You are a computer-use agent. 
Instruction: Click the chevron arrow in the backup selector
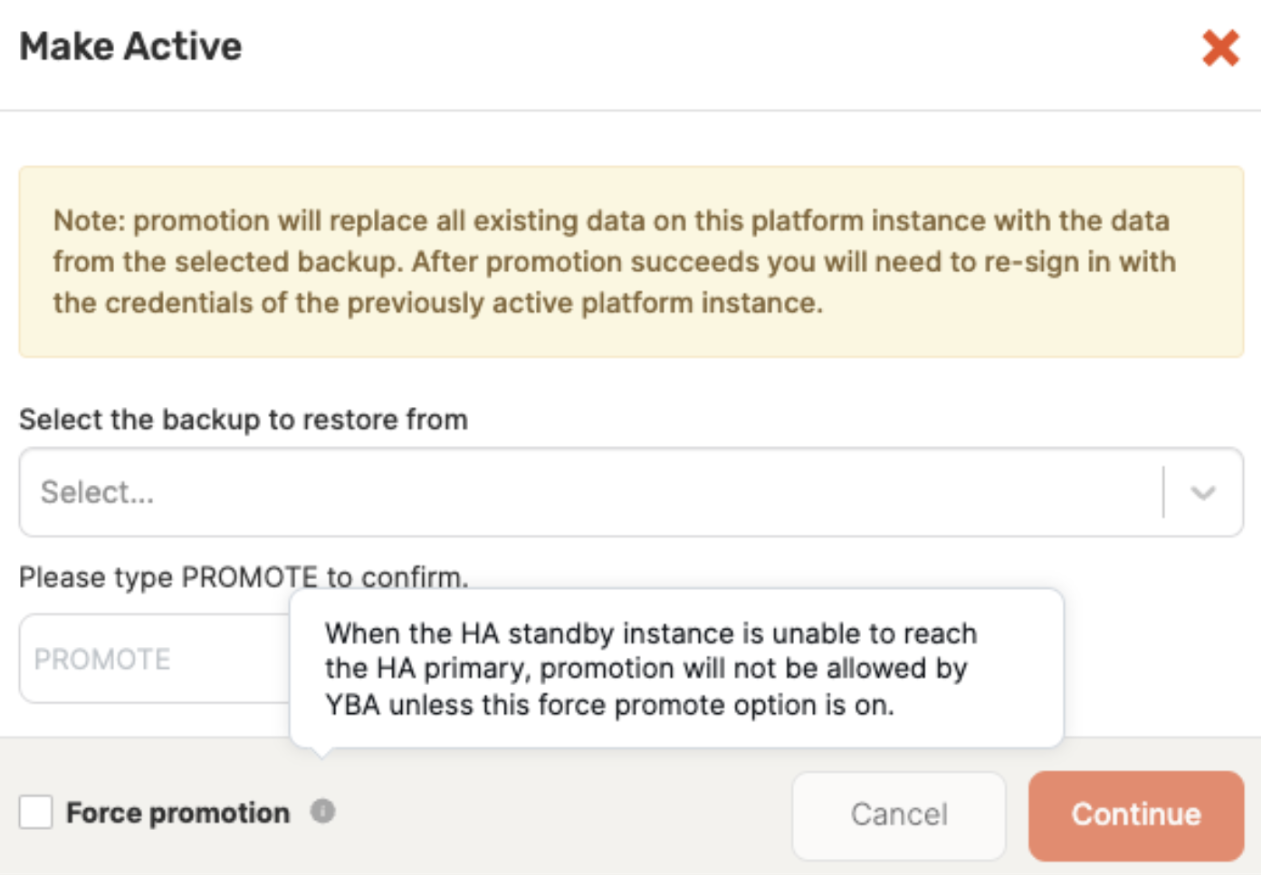tap(1203, 492)
